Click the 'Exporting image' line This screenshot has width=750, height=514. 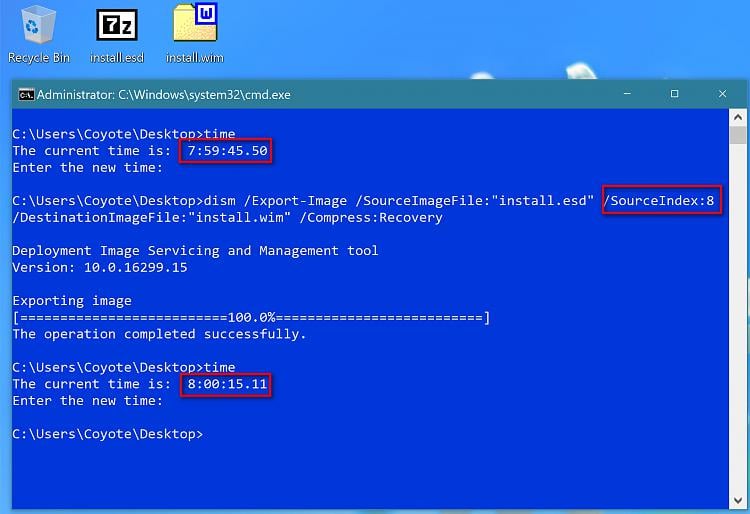72,301
